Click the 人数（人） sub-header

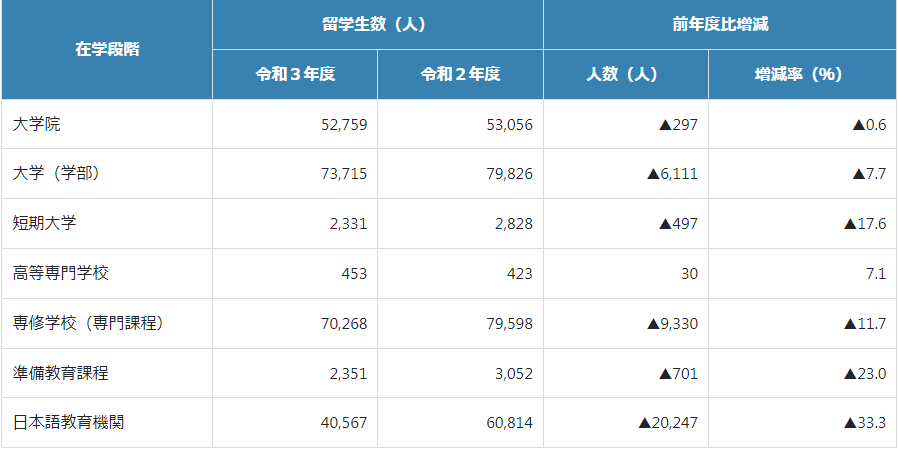625,74
